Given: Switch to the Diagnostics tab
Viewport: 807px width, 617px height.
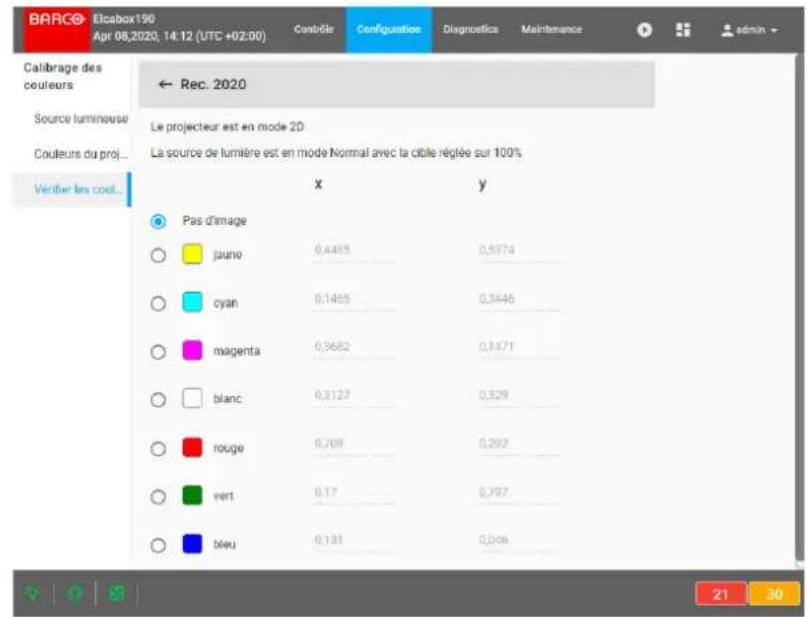Looking at the screenshot, I should click(x=470, y=29).
